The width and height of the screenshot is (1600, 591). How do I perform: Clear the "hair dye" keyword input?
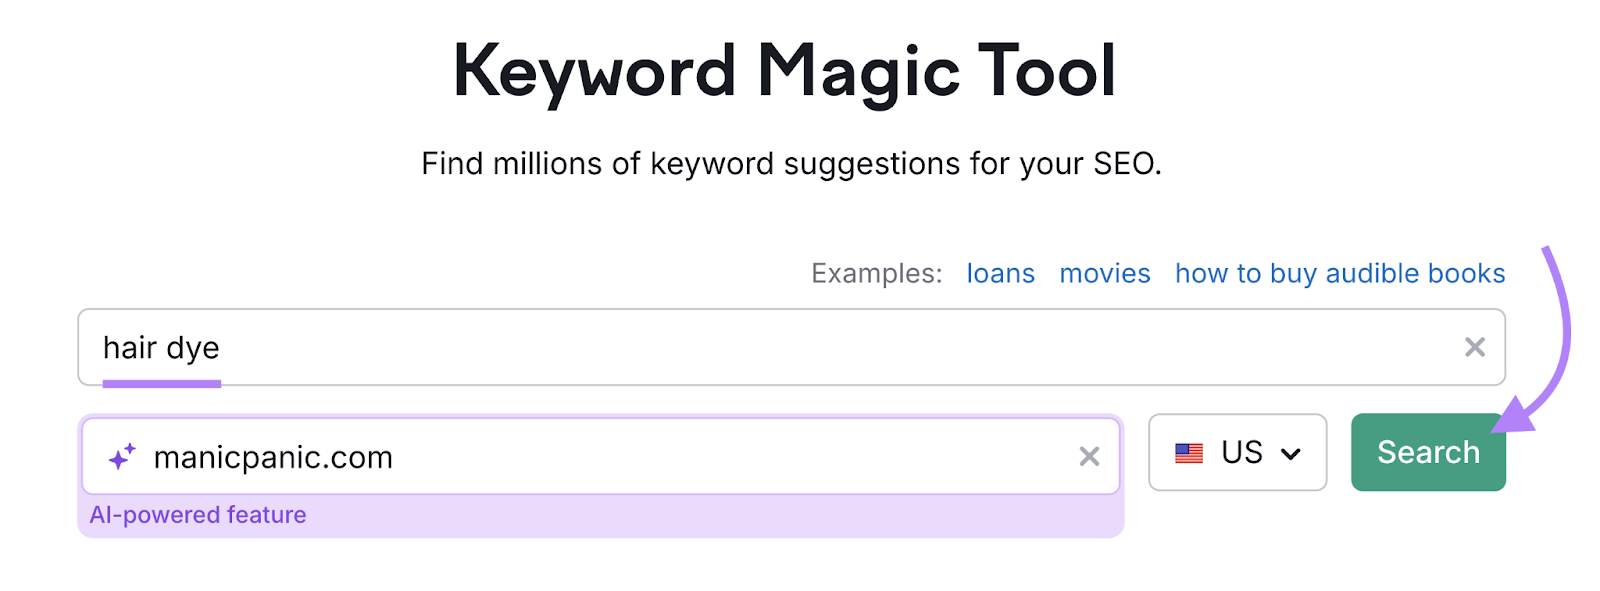click(x=1474, y=347)
